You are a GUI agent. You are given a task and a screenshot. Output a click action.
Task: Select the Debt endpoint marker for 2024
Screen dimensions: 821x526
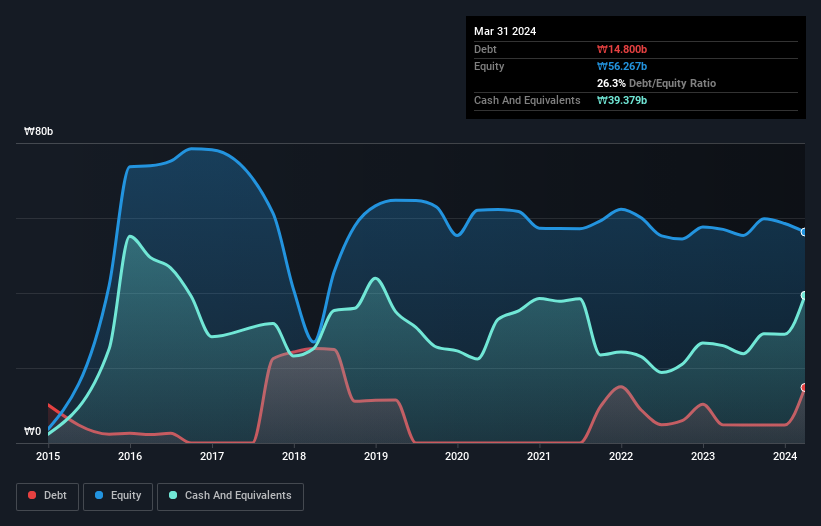tap(804, 388)
